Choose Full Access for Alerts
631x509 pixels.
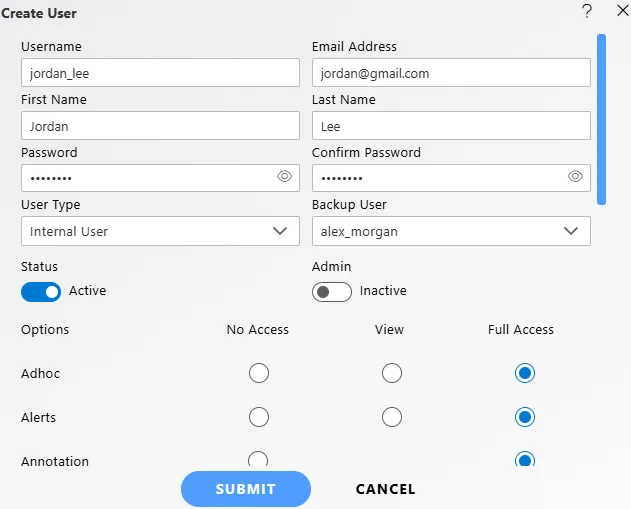tap(524, 417)
